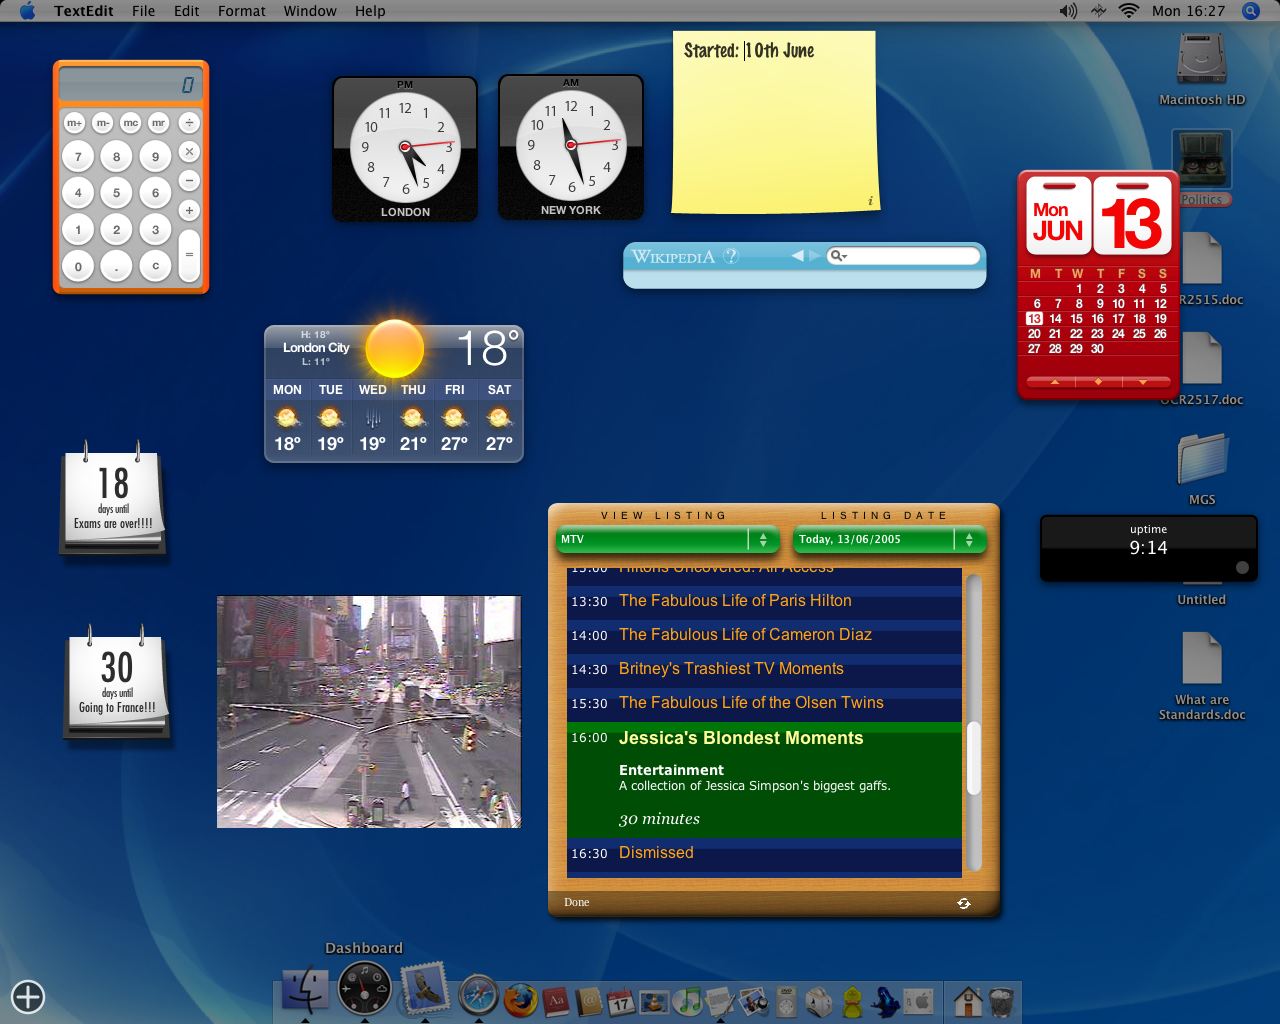
Task: Open Finder from the Dock
Action: pyautogui.click(x=304, y=992)
